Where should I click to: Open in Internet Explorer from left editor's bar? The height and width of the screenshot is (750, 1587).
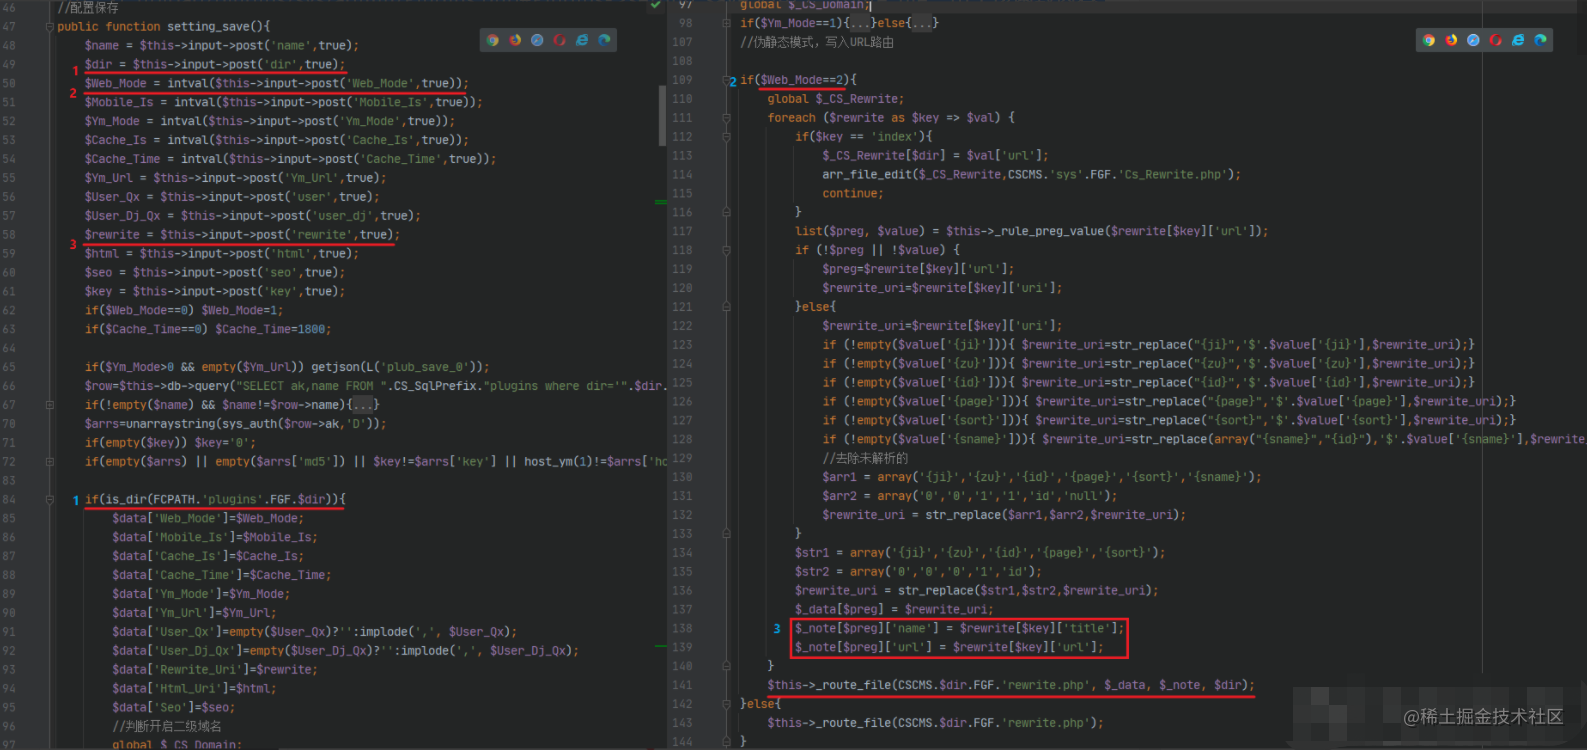pos(582,40)
